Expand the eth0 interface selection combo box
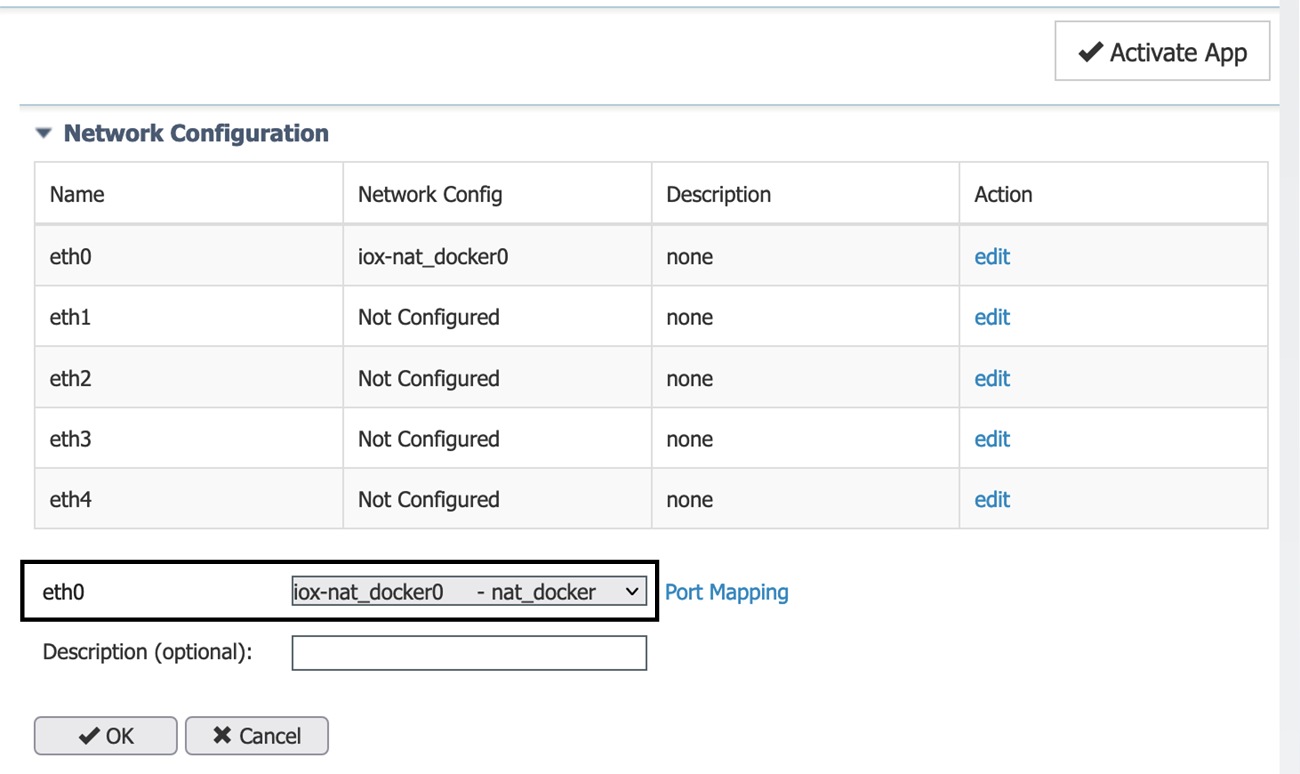The image size is (1300, 774). (x=470, y=591)
